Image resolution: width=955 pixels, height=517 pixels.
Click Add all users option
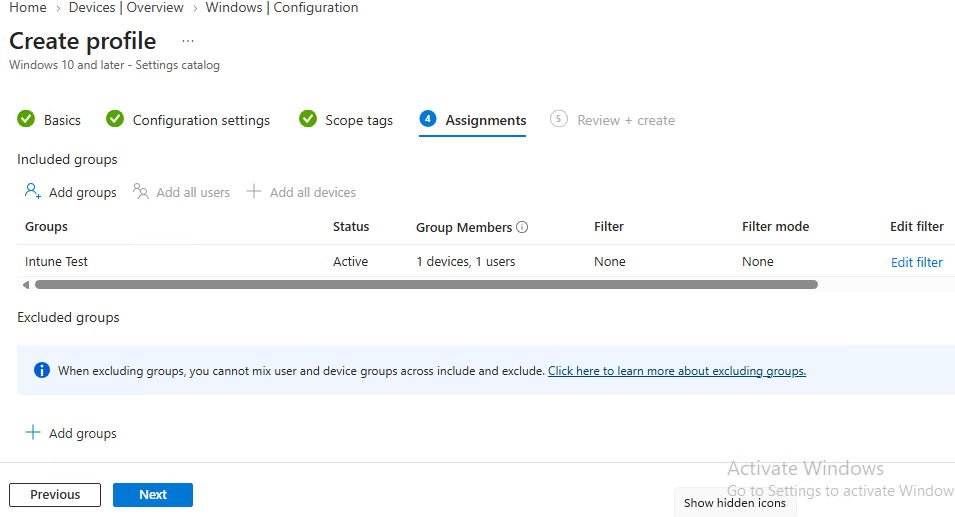tap(181, 192)
